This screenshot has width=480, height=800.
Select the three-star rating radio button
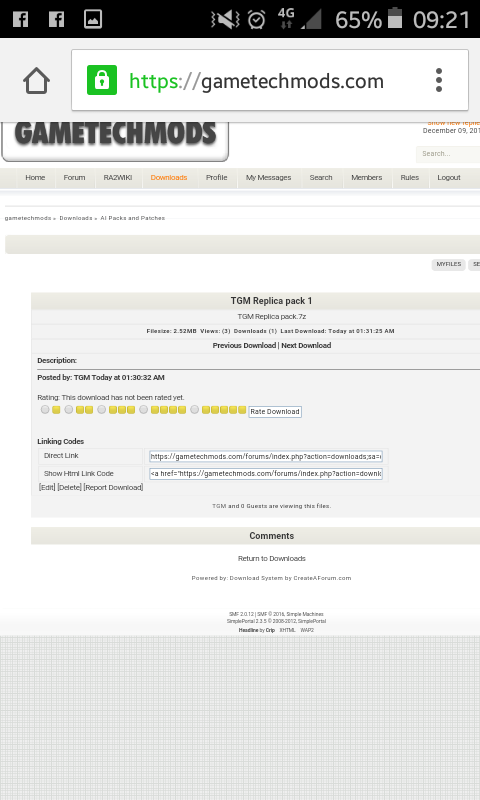[102, 410]
